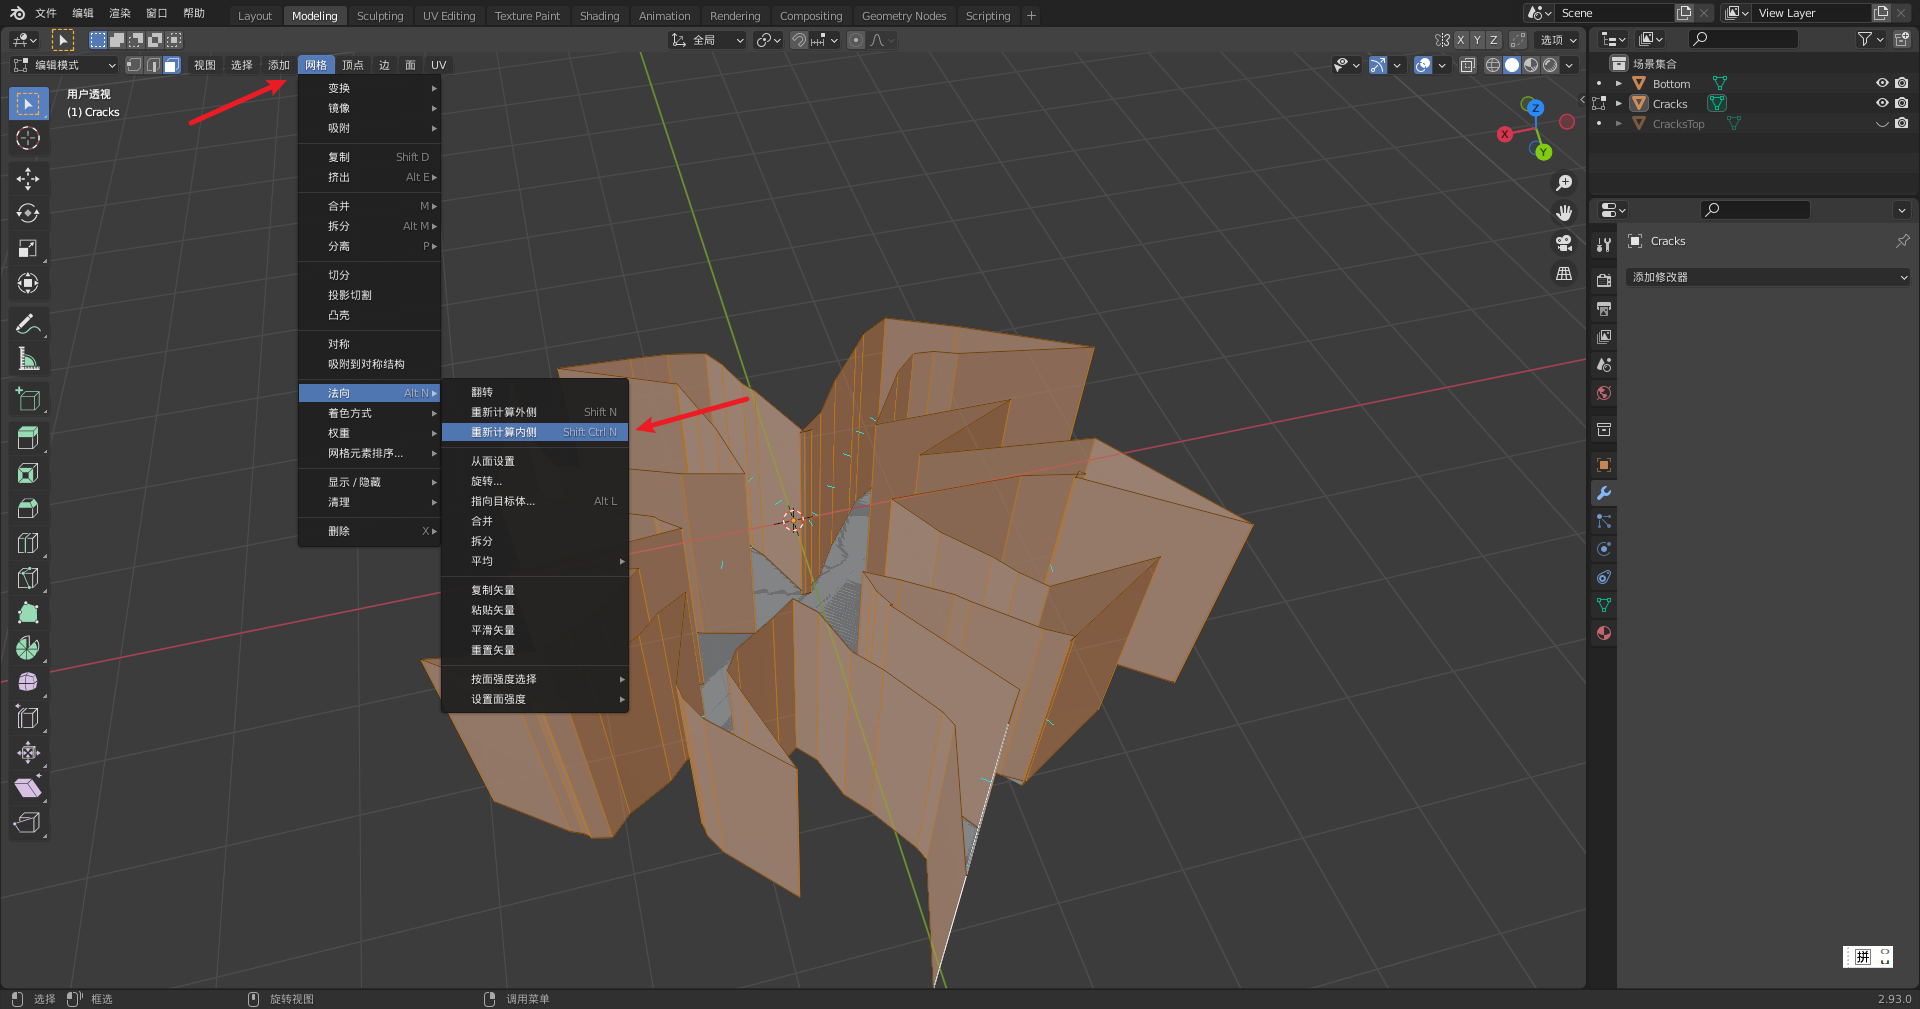The image size is (1920, 1009).
Task: Open the Options dropdown in header
Action: point(1557,40)
